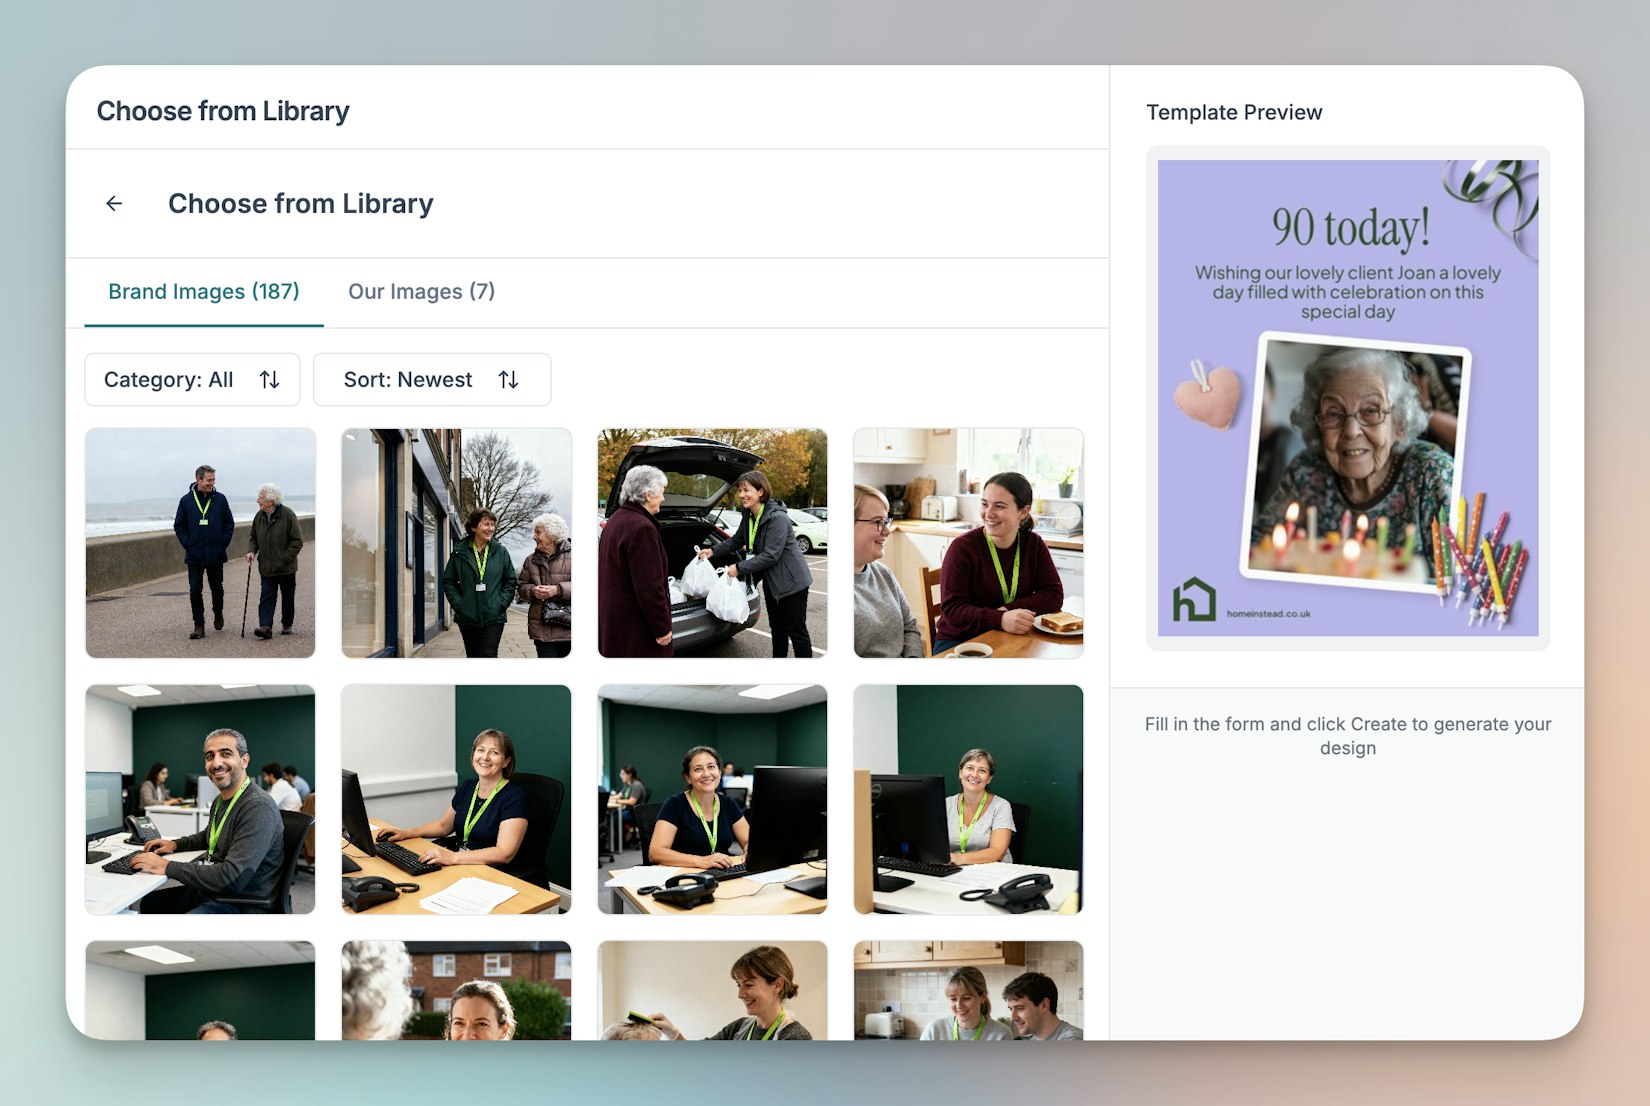Pick the kitchen table toast photo
1650x1106 pixels.
tap(968, 543)
